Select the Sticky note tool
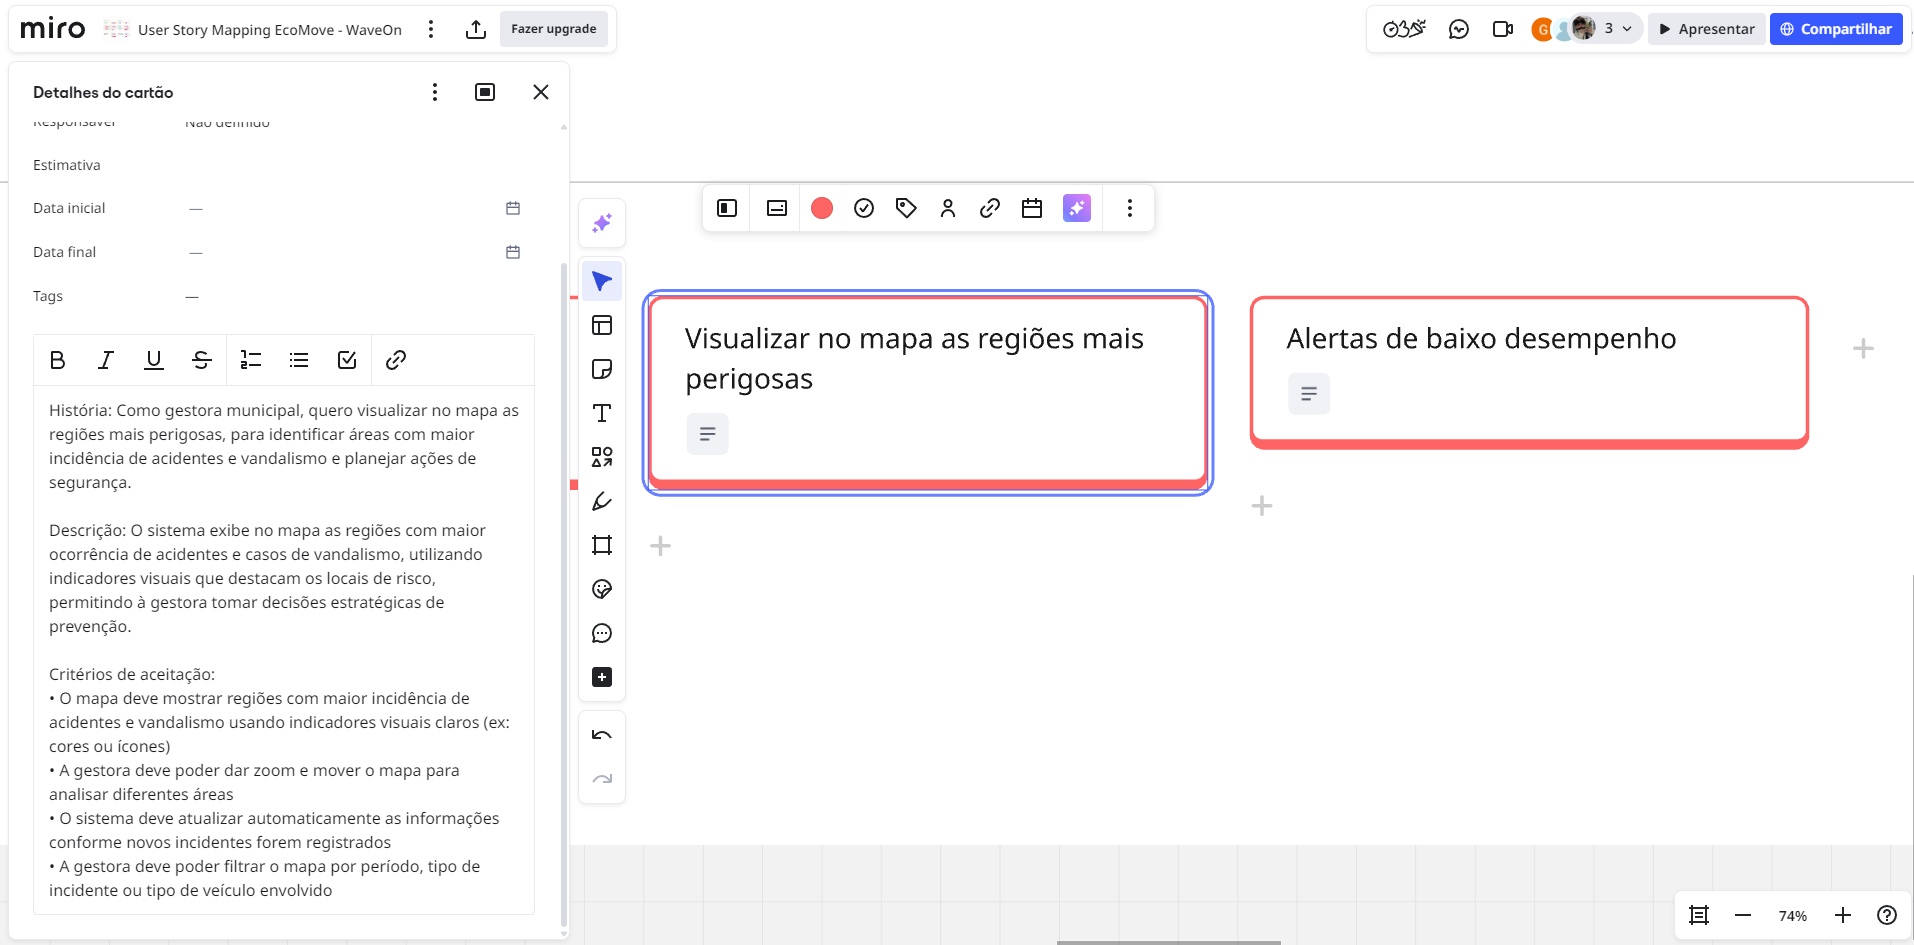Viewport: 1914px width, 945px height. (x=602, y=370)
